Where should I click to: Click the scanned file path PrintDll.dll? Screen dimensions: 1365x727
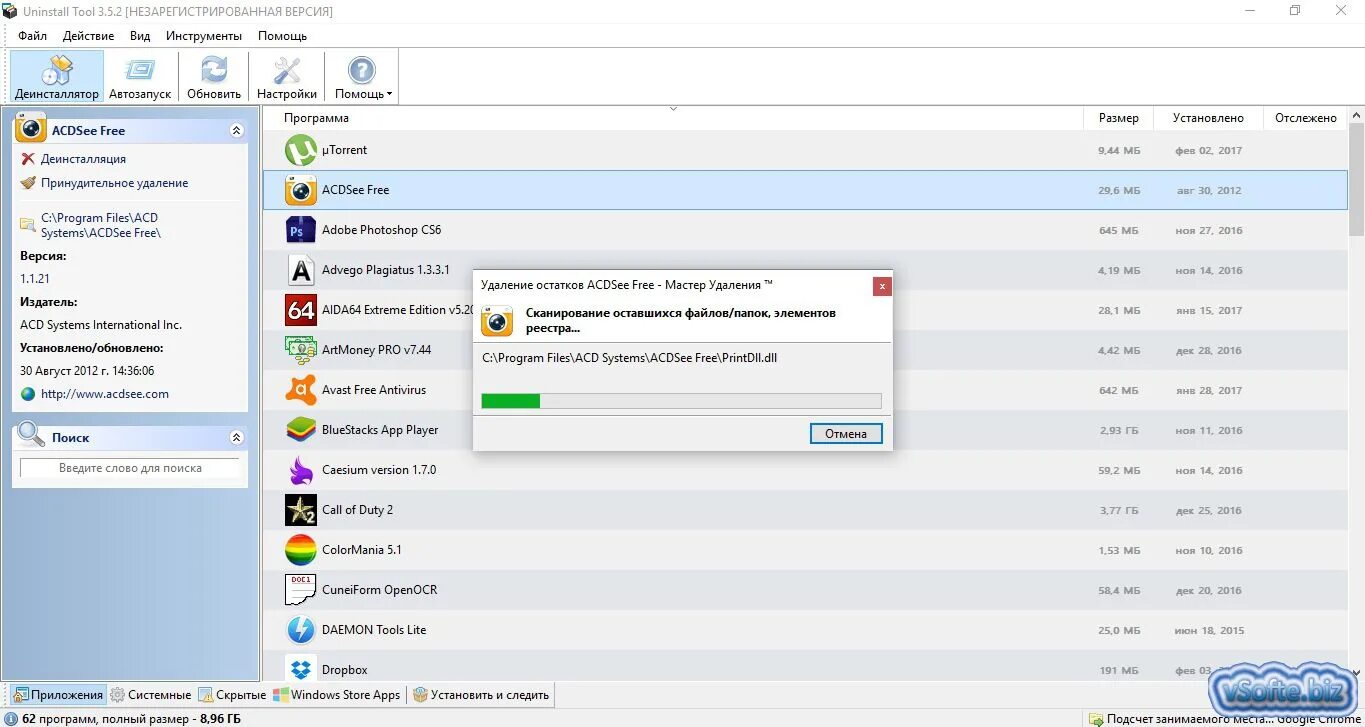[629, 357]
